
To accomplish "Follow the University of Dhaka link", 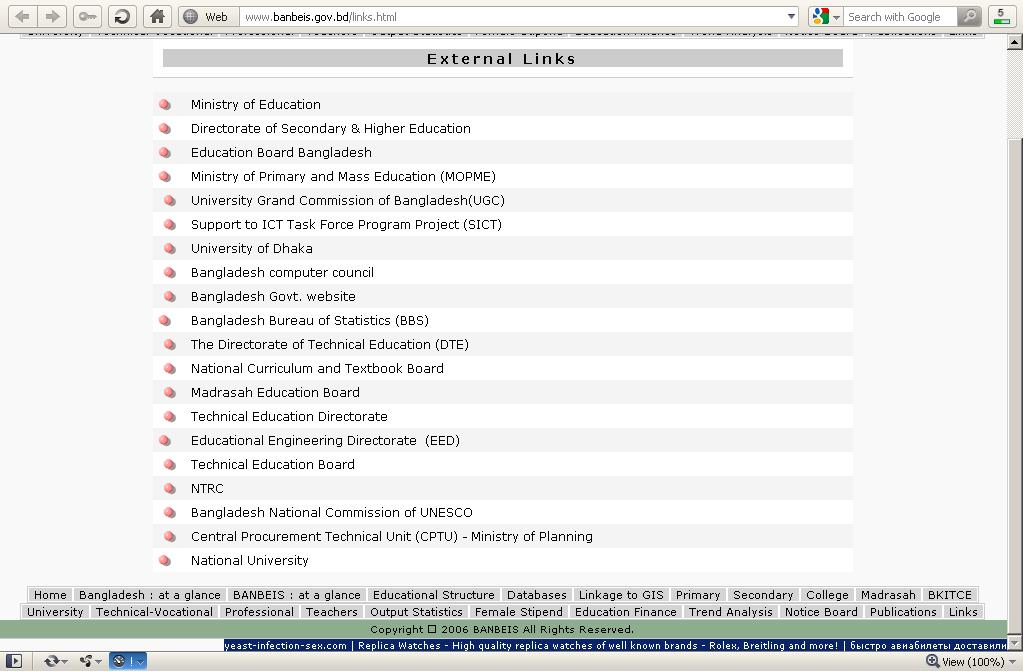I will [251, 249].
